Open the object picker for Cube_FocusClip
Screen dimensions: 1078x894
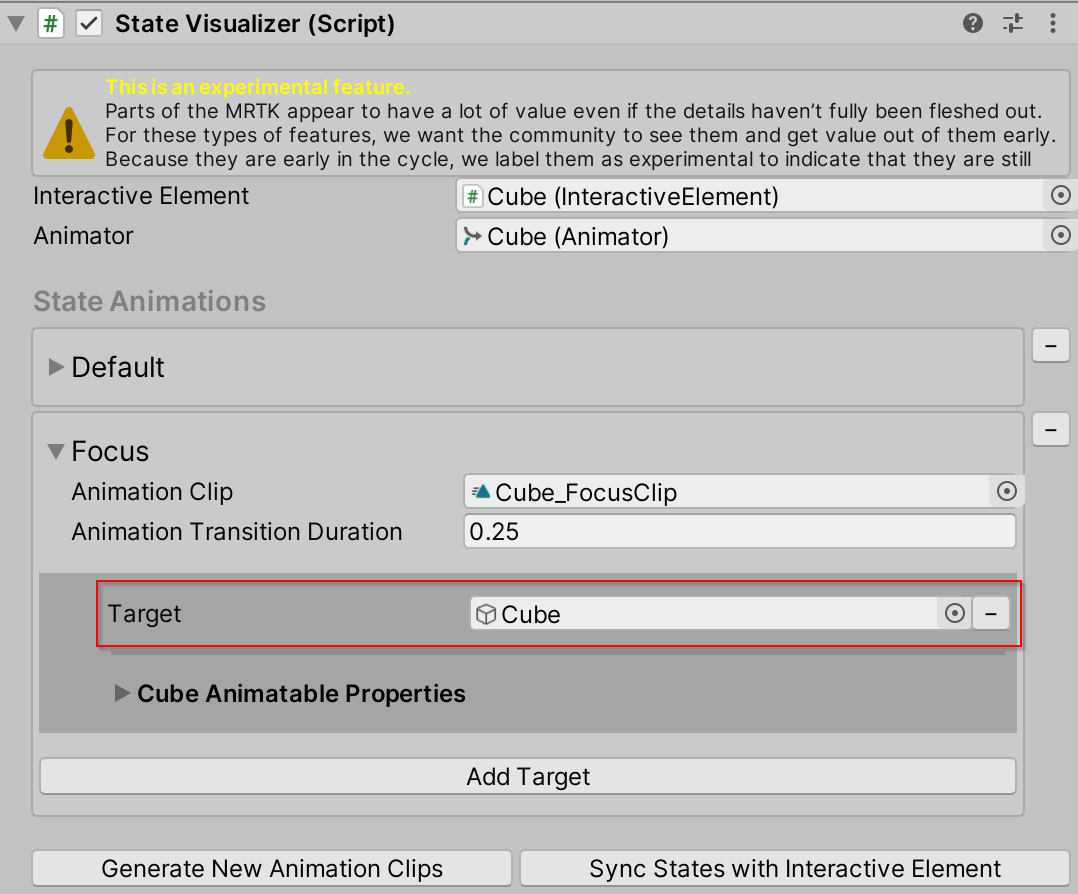point(1006,491)
